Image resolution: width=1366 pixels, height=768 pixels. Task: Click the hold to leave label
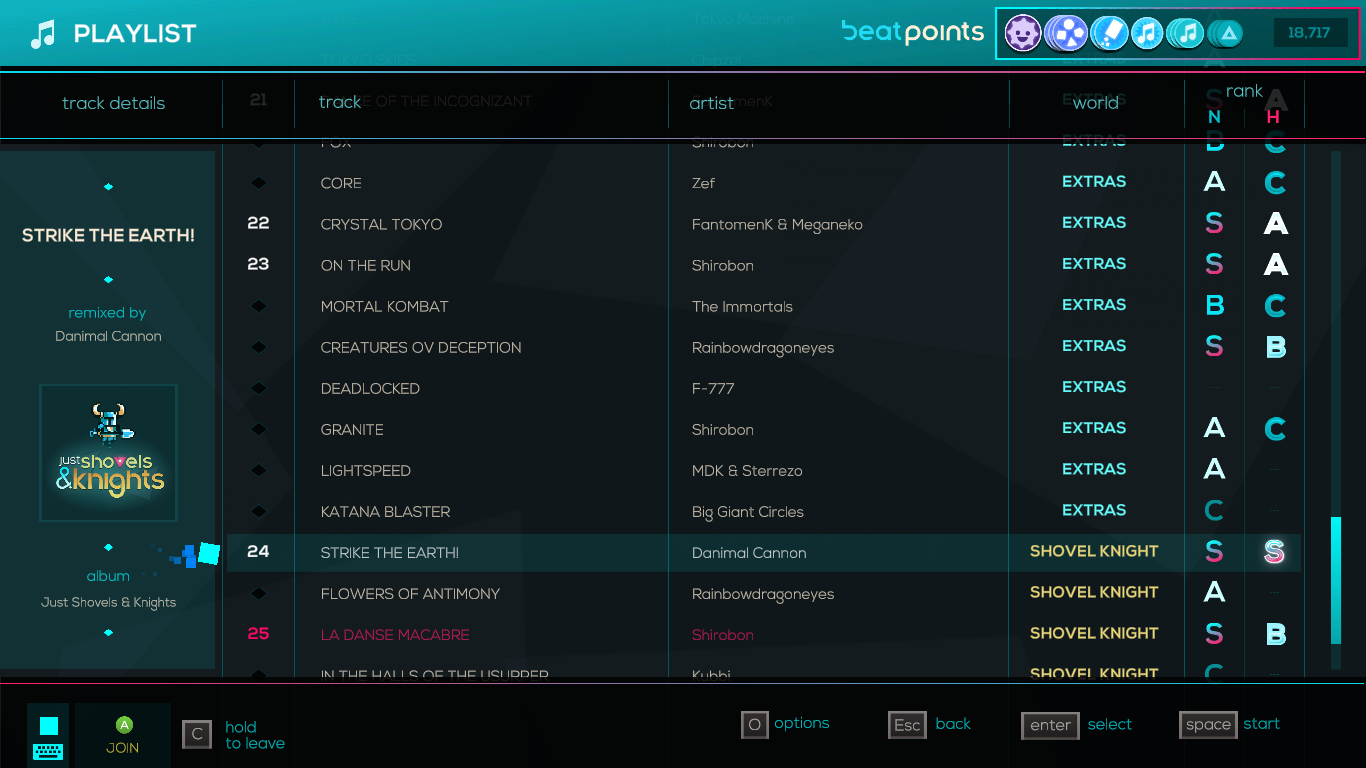[255, 735]
